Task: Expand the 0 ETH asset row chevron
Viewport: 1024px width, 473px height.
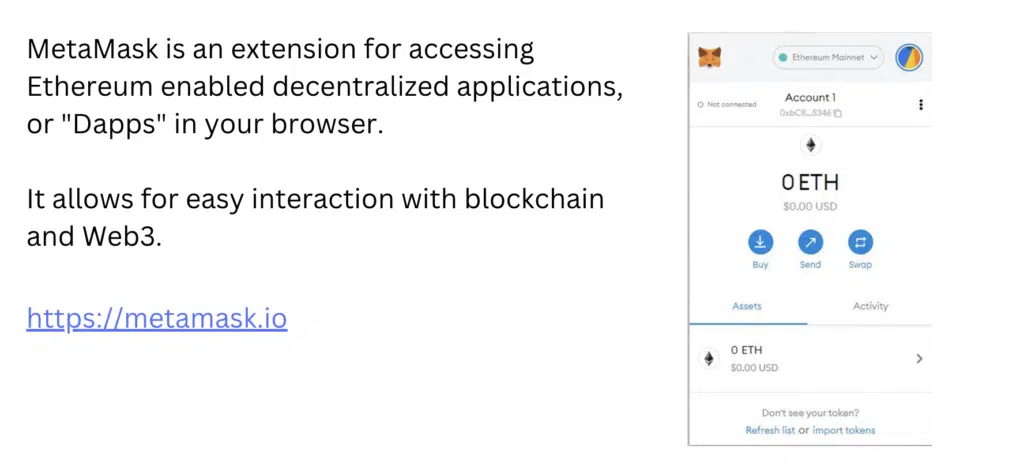Action: 920,359
